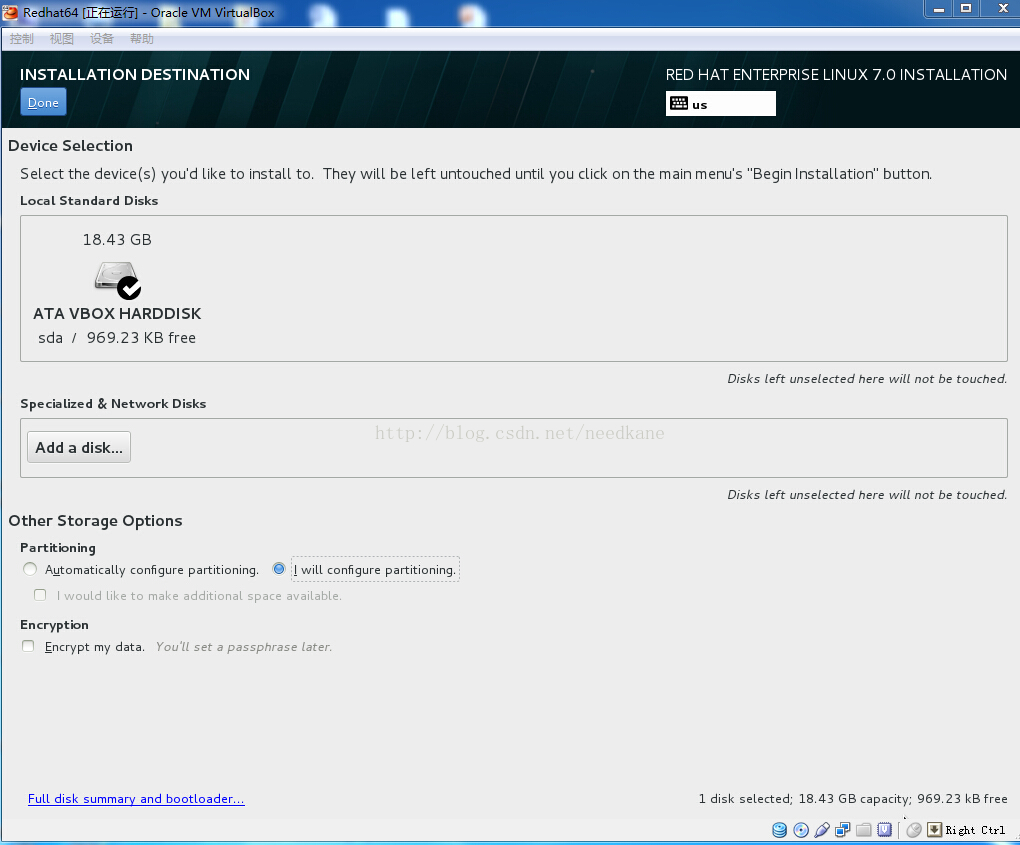
Task: Click the 18.43 GB disk size label
Action: [117, 239]
